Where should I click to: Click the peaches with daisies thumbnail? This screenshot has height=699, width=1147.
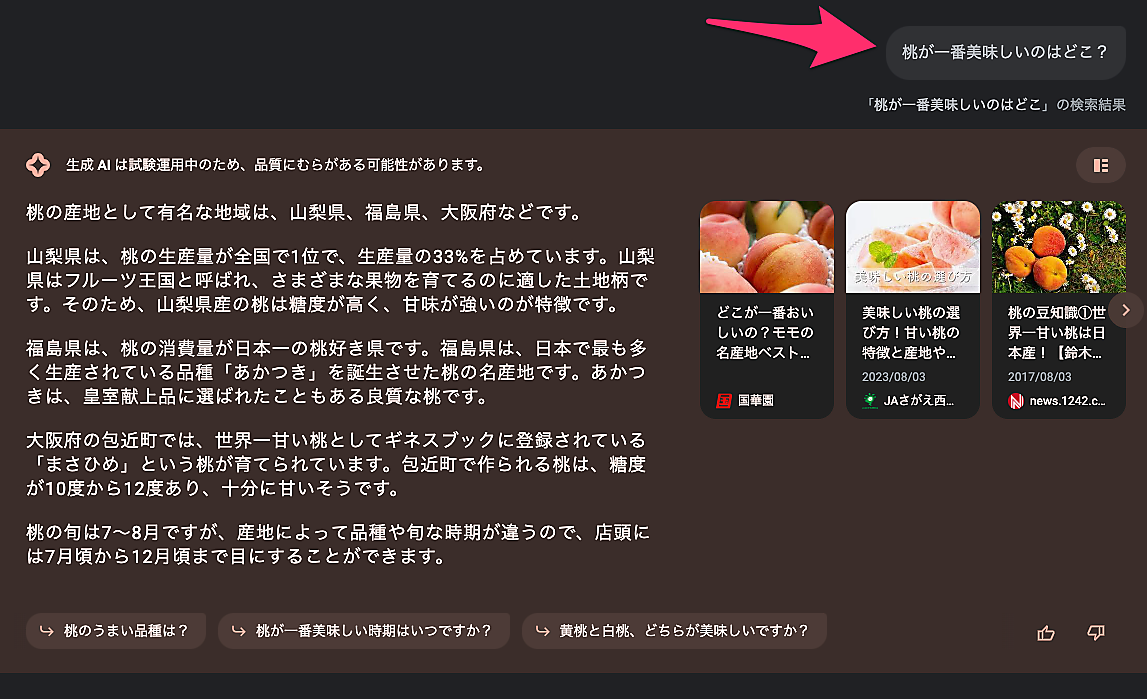1058,247
